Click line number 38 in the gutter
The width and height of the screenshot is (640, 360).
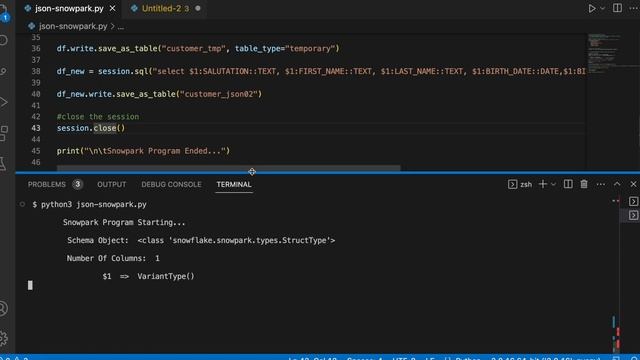(x=36, y=71)
